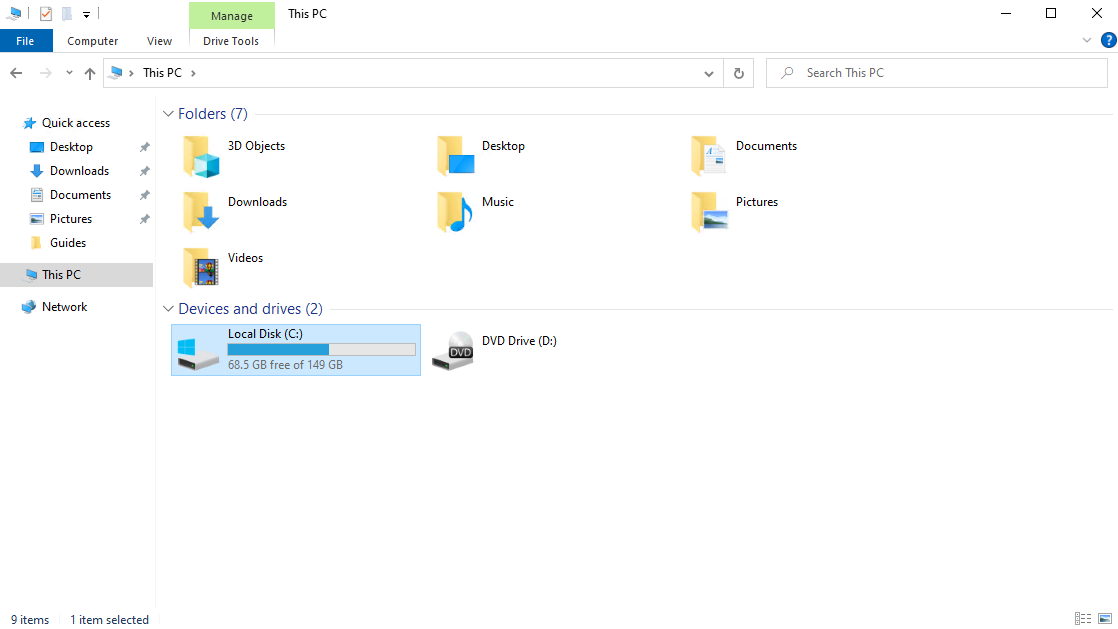
Task: Open the 3D Objects folder icon
Action: point(200,157)
